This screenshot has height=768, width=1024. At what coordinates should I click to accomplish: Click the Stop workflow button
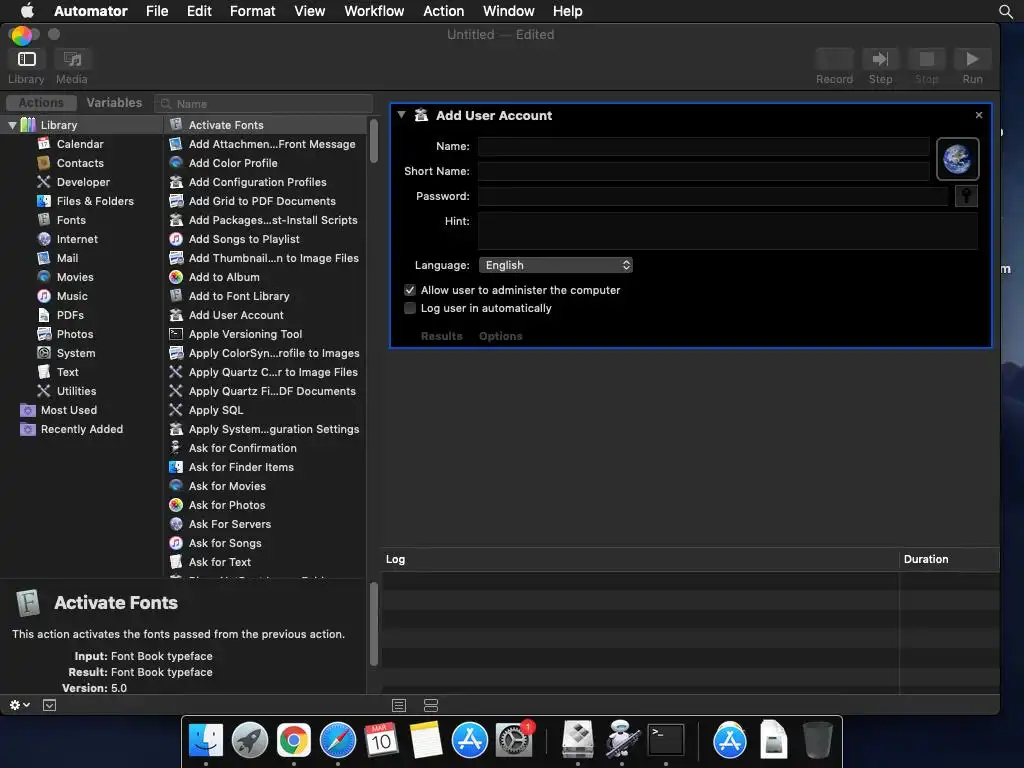pos(926,59)
